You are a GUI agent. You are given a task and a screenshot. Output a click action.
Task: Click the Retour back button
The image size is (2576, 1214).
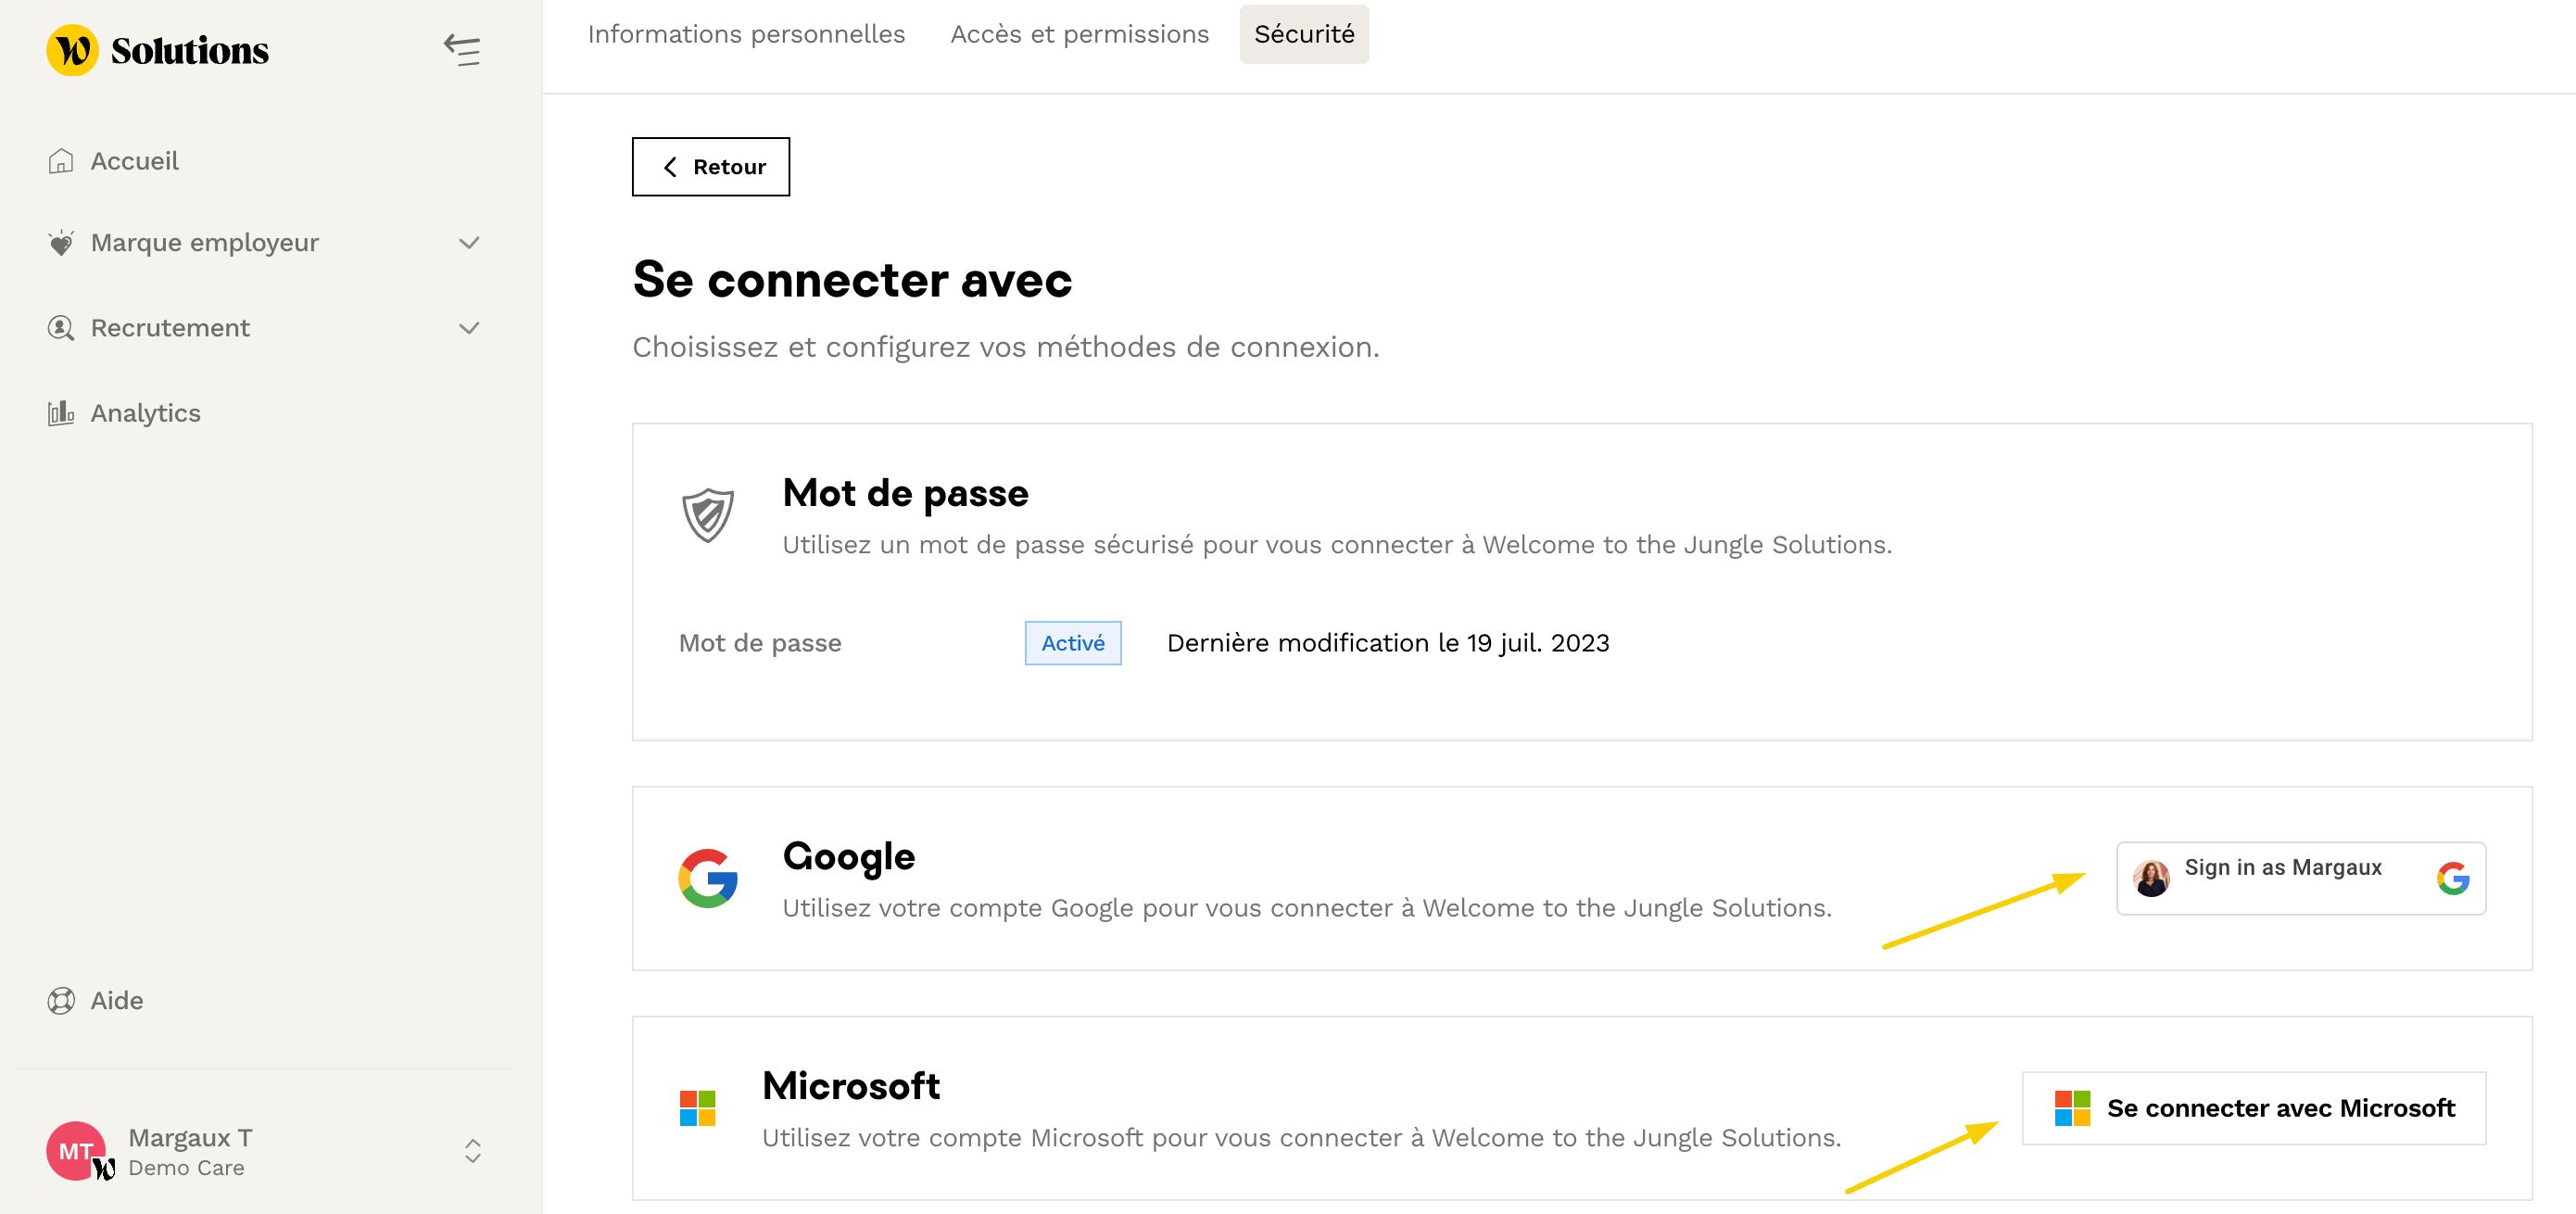(x=711, y=167)
